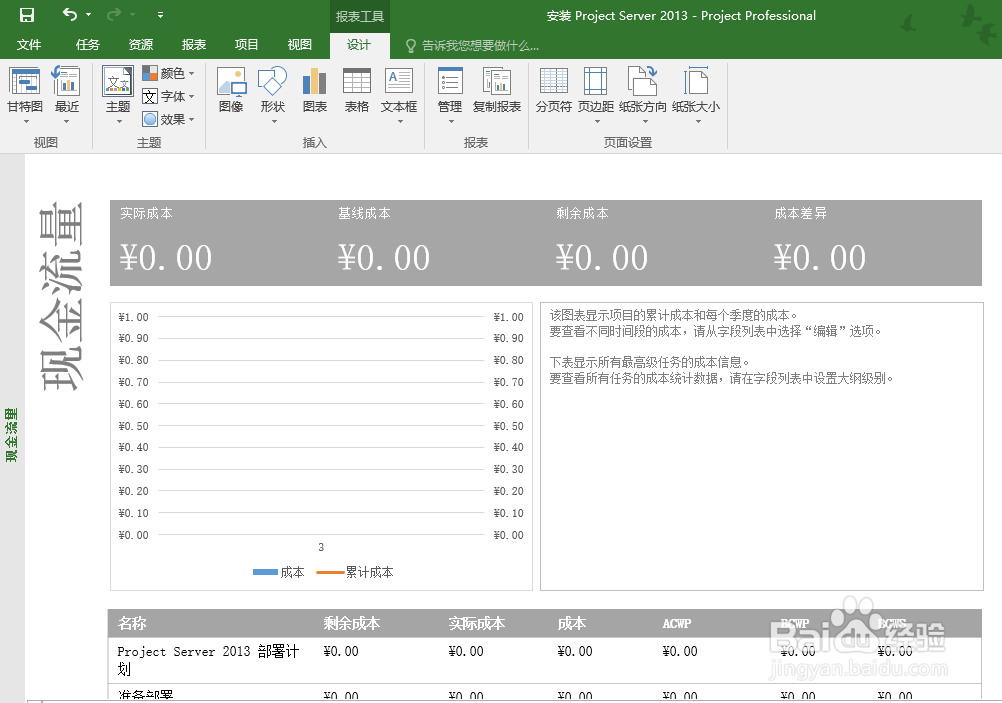Switch to the 项目 ribbon tab
The image size is (1002, 703).
(247, 45)
